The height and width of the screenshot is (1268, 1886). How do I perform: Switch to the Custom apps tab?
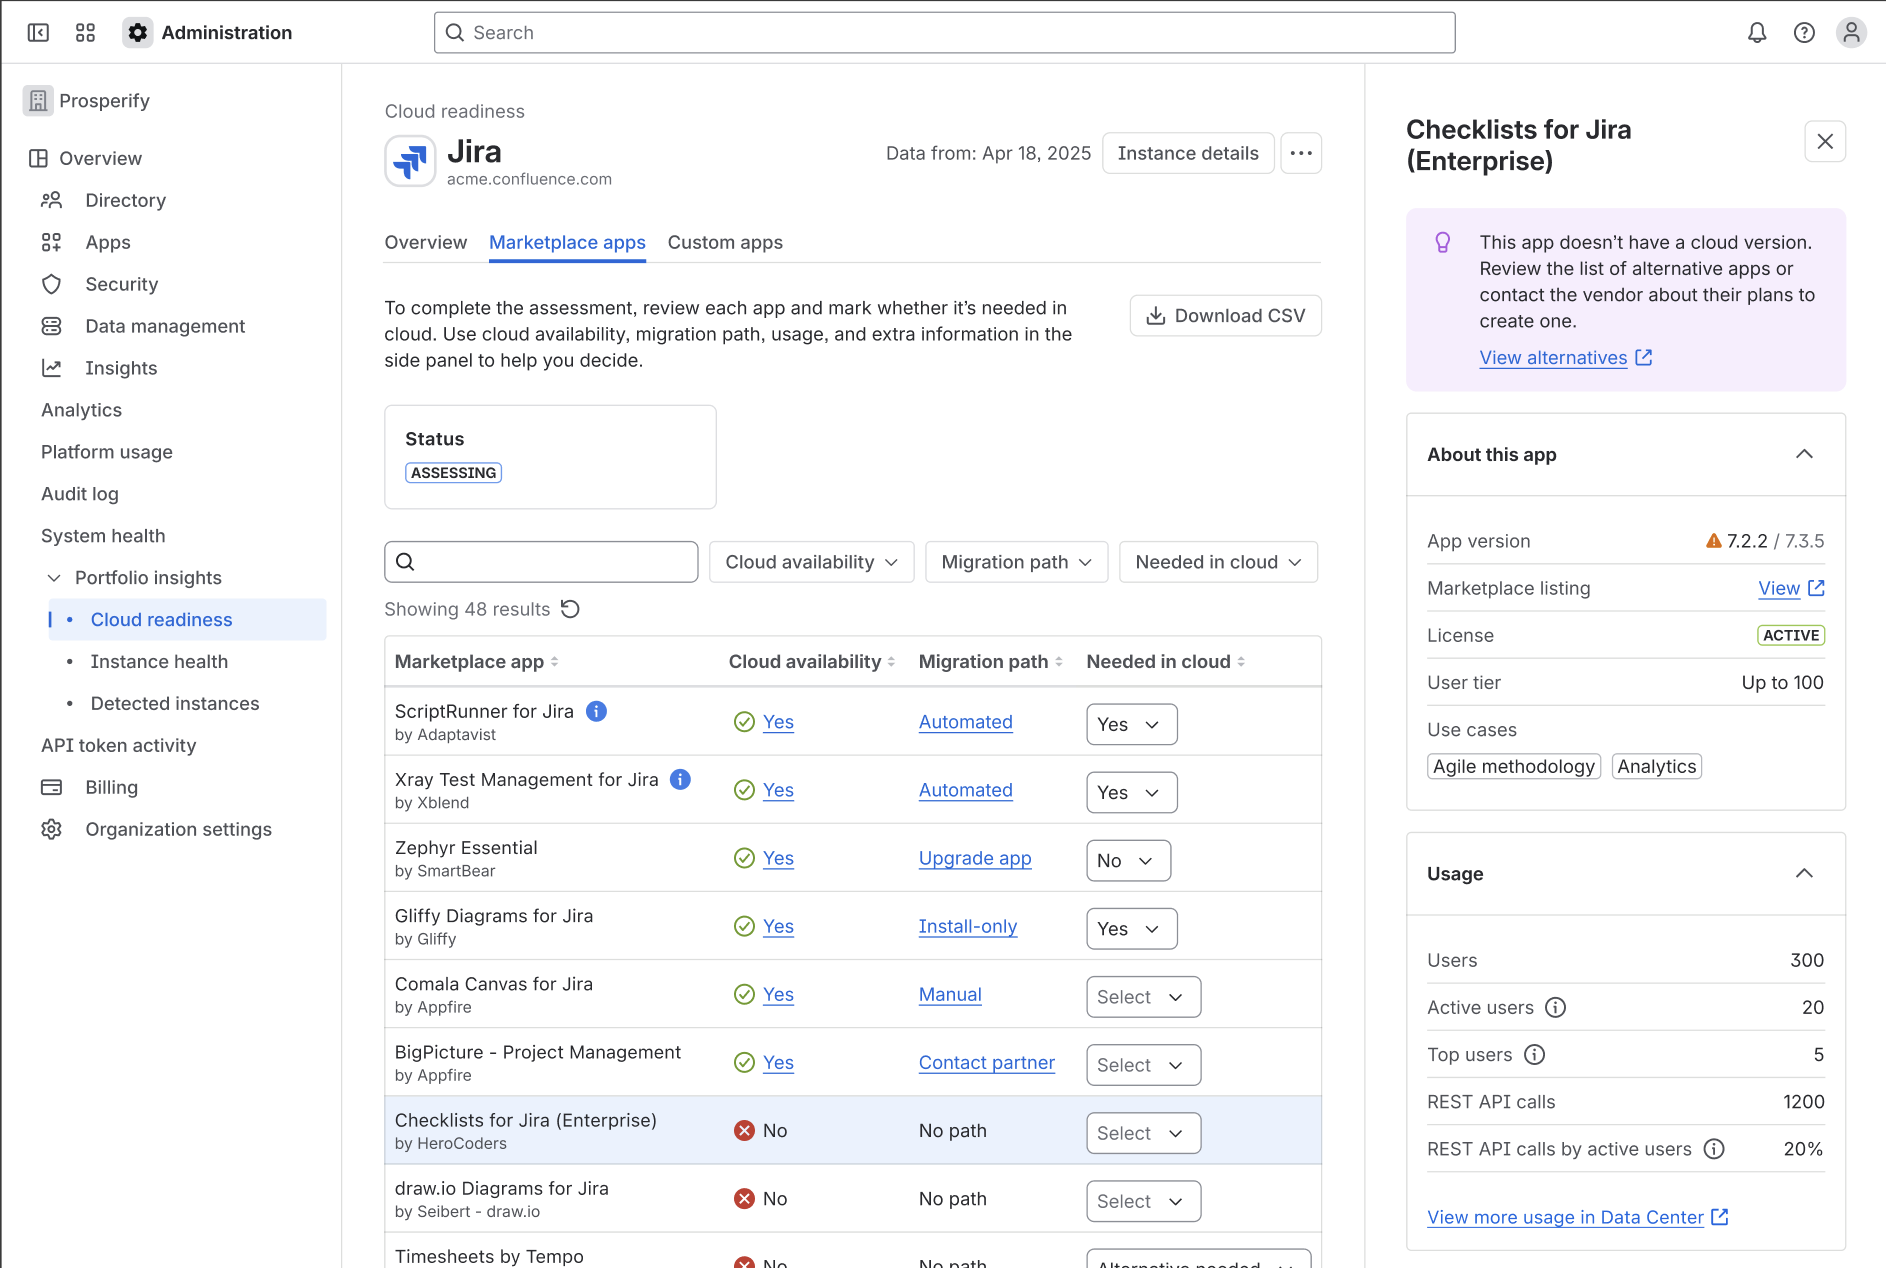point(725,242)
